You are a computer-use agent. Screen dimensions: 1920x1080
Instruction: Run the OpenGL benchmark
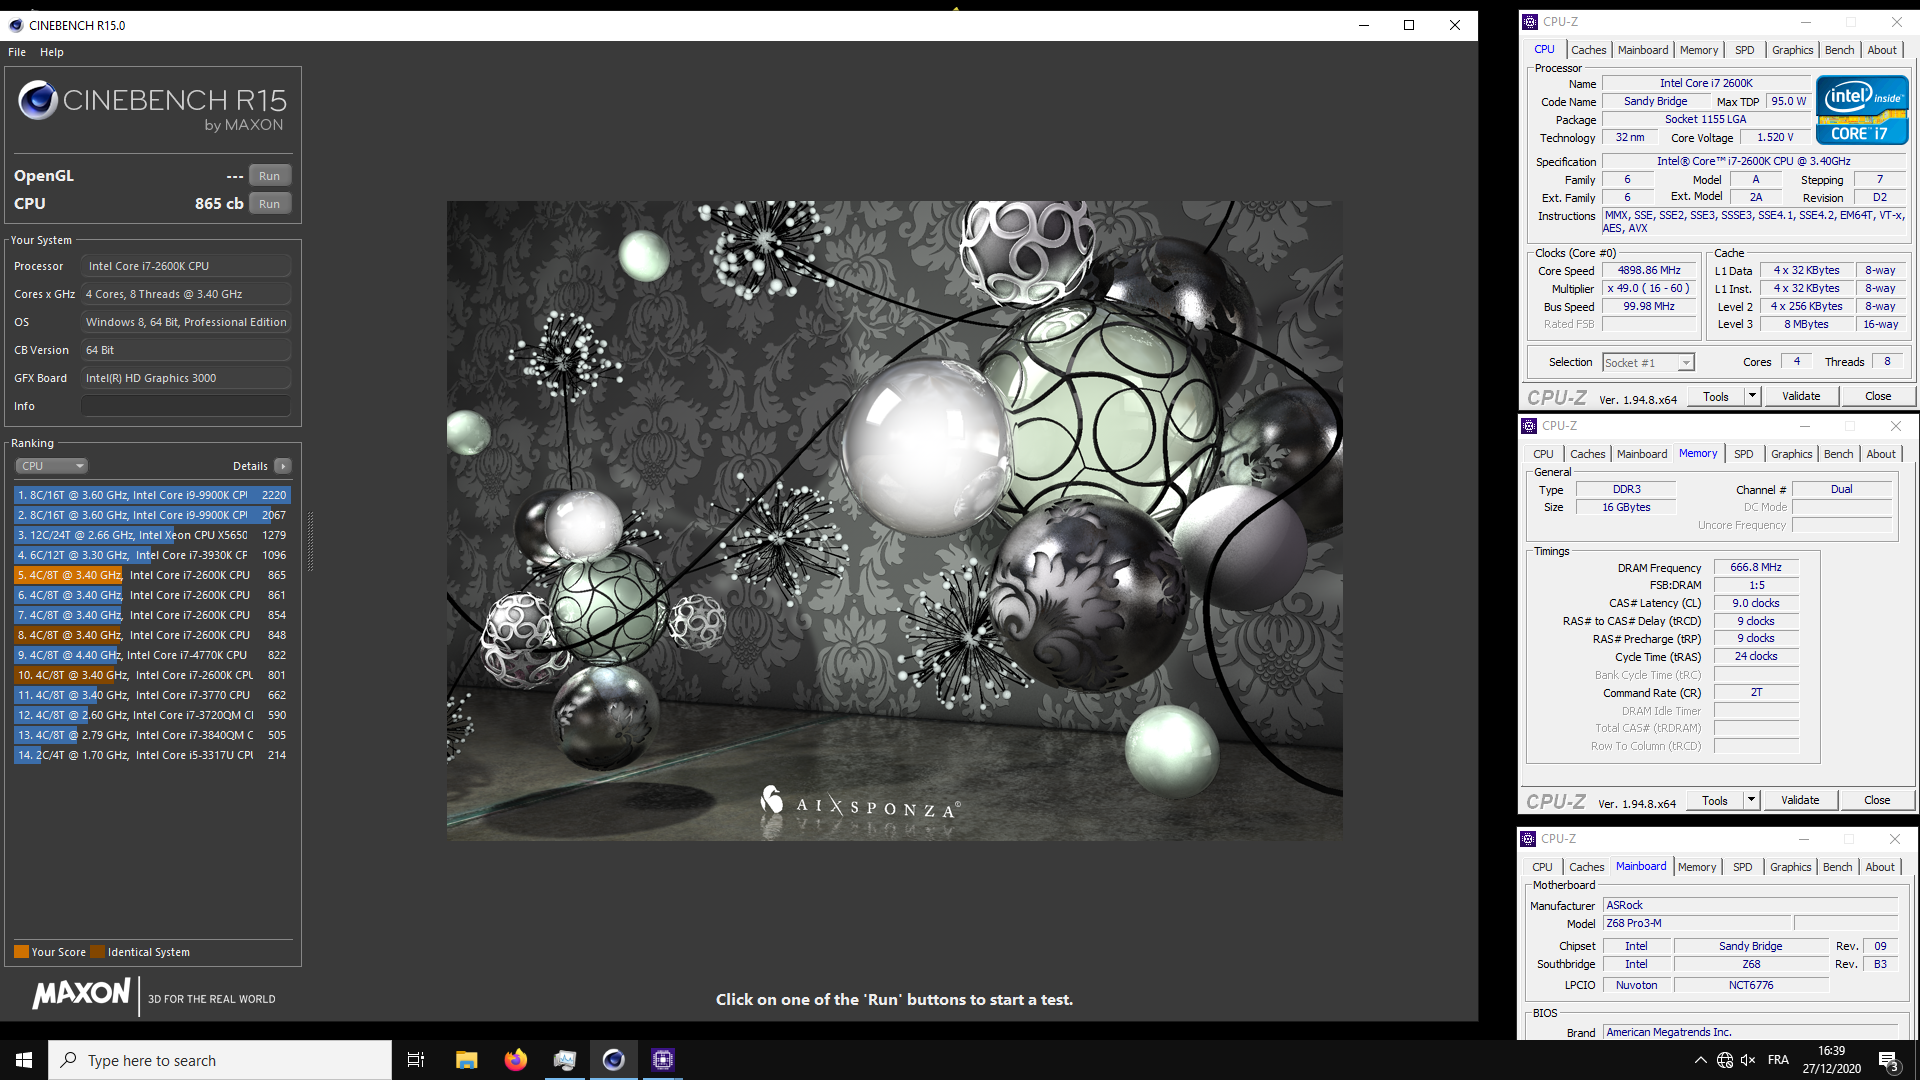click(x=270, y=176)
